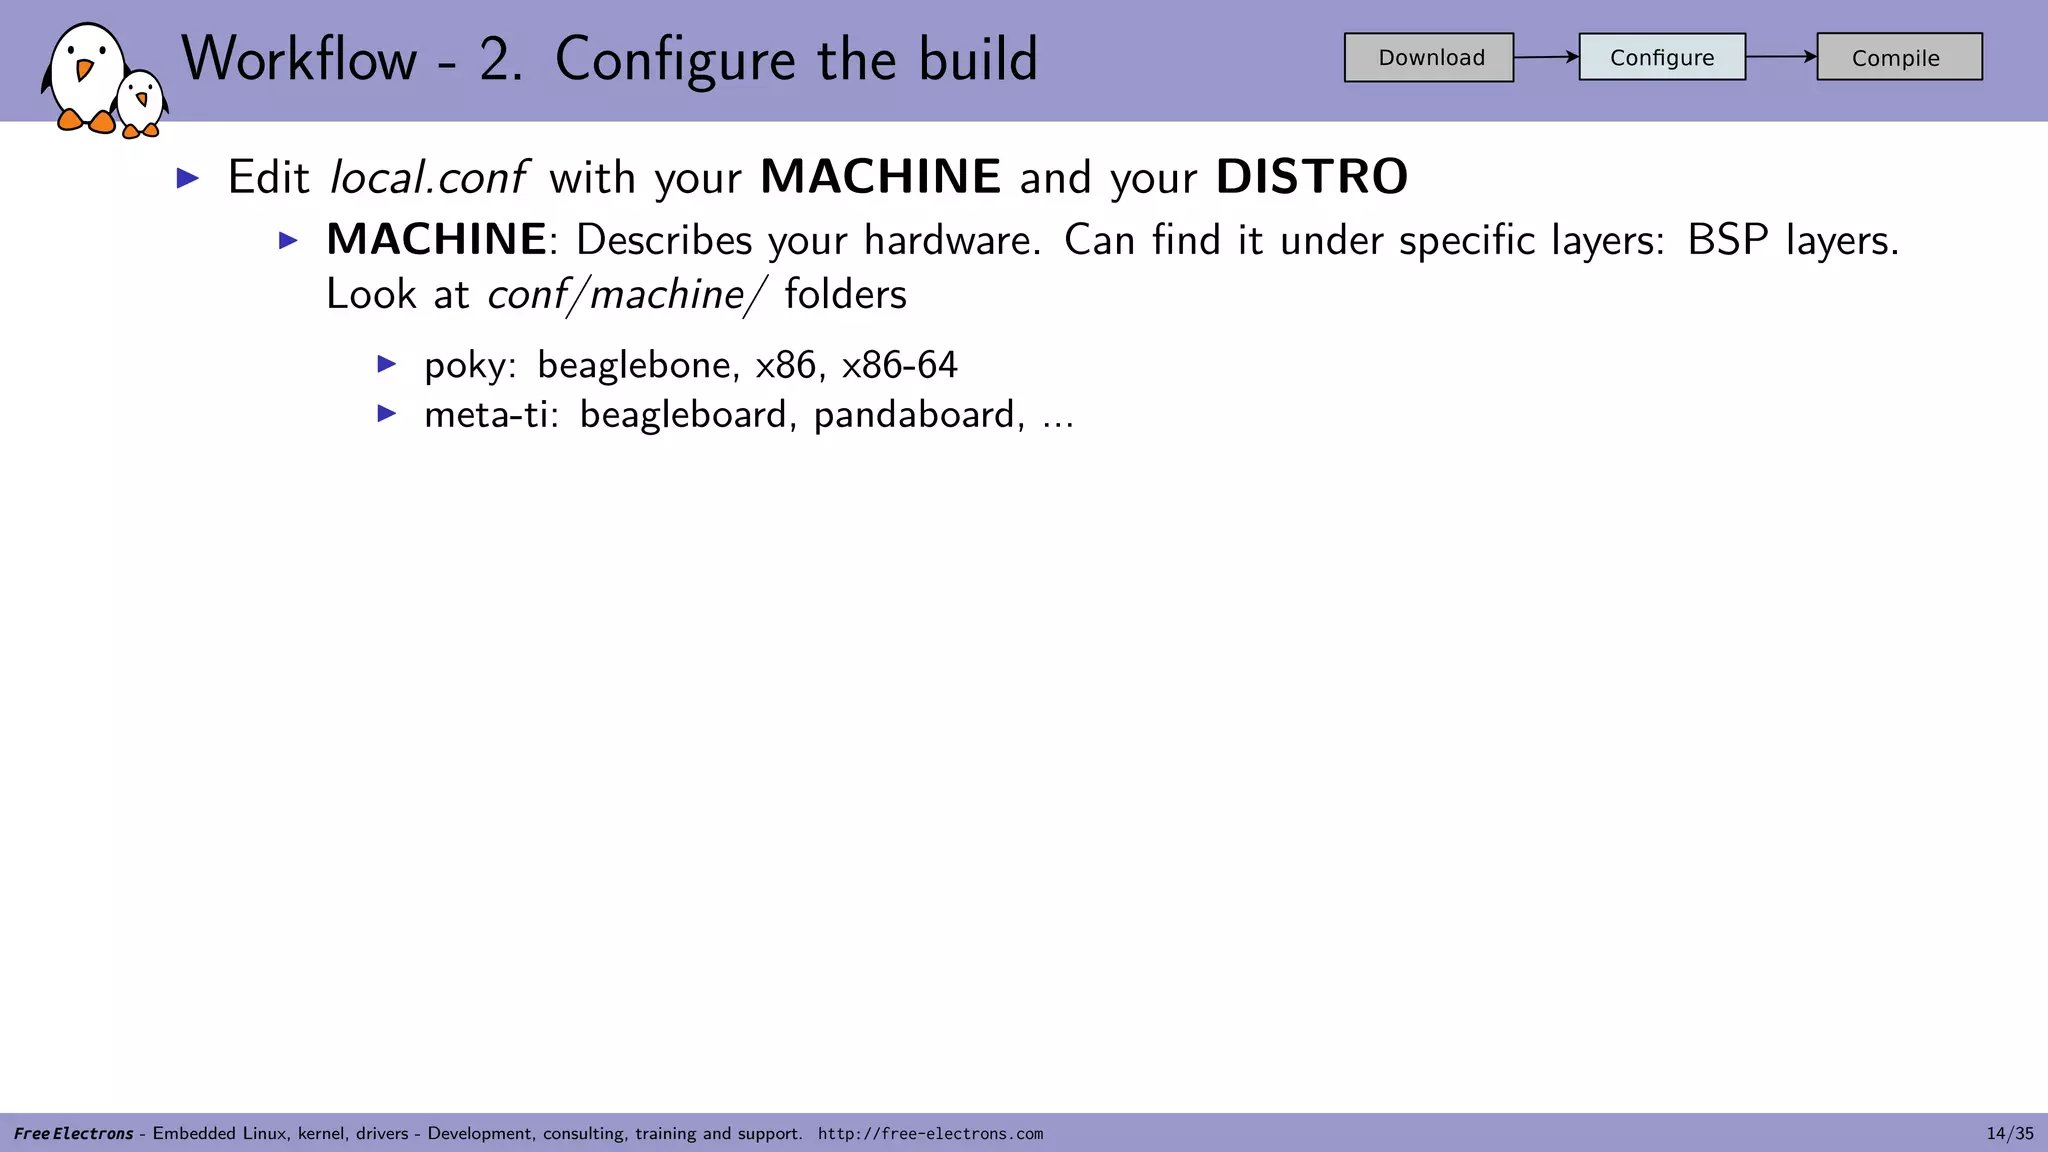The width and height of the screenshot is (2048, 1152).
Task: Click the penguin logo in header
Action: click(x=104, y=80)
